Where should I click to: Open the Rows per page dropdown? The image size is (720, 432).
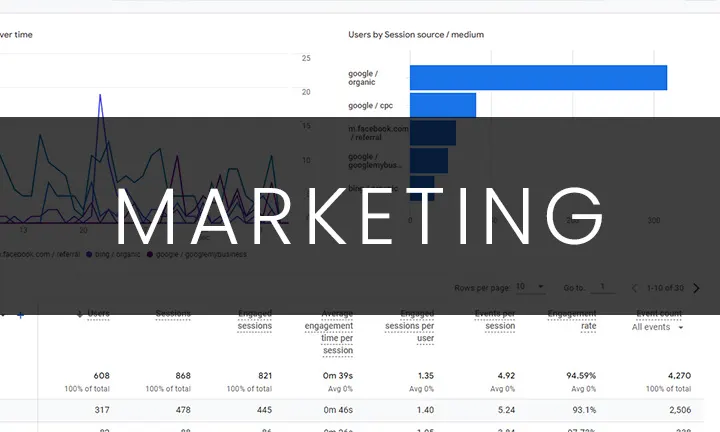pos(530,287)
